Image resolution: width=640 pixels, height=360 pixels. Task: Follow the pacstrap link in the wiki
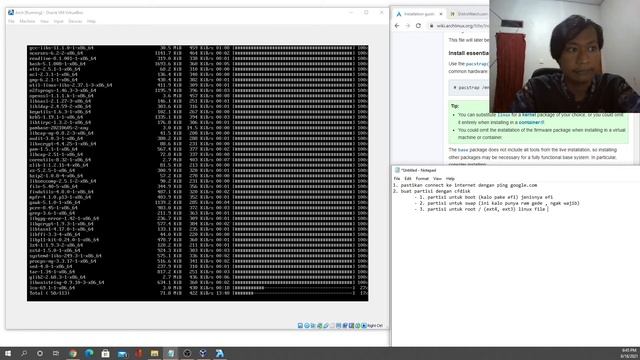[477, 64]
